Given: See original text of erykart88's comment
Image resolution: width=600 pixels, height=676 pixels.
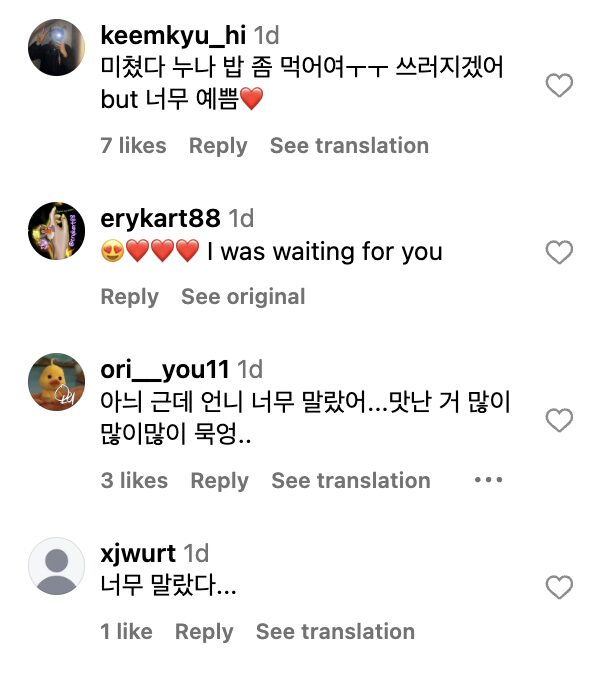Looking at the screenshot, I should [243, 297].
